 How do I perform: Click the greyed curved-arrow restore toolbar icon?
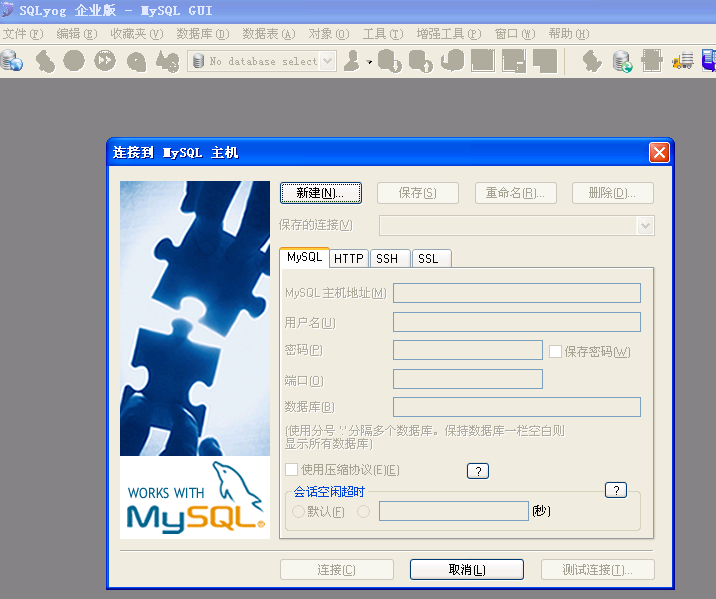pos(453,61)
